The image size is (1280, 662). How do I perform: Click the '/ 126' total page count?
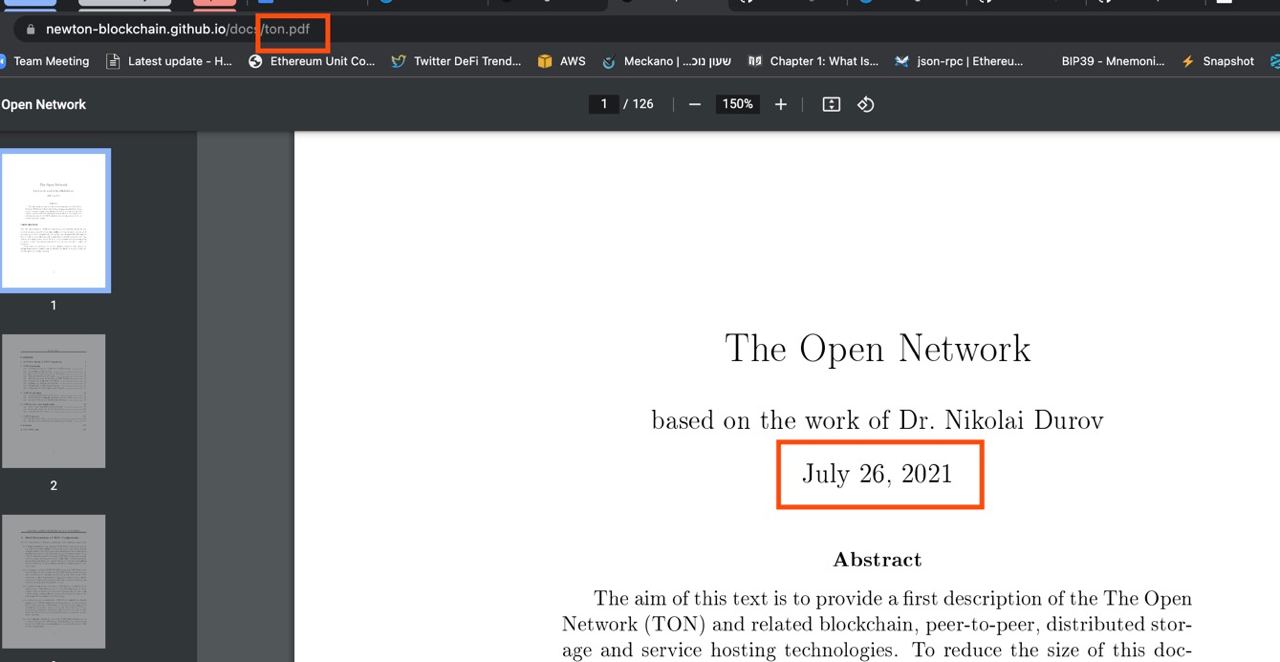pyautogui.click(x=638, y=104)
